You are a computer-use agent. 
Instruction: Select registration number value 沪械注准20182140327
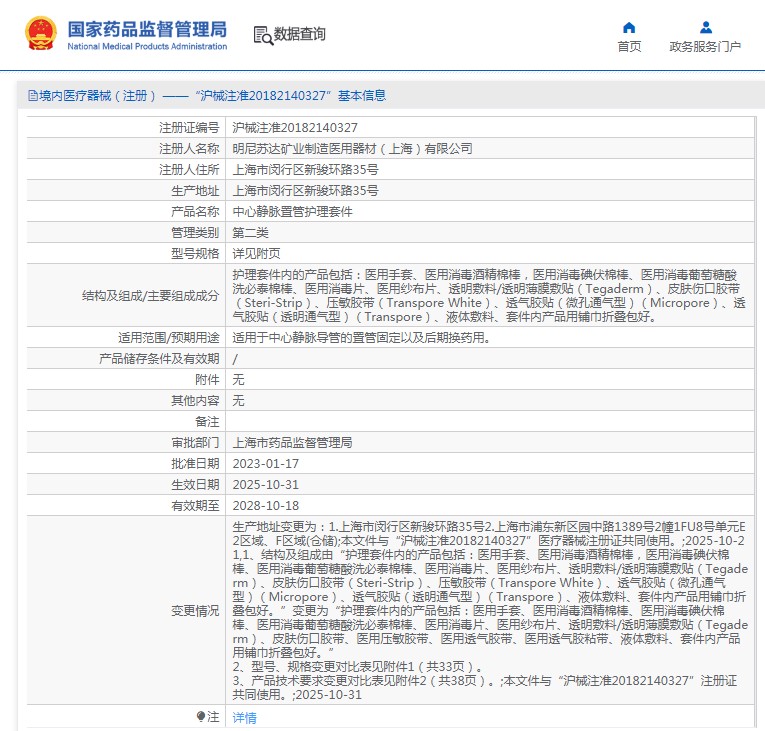point(295,128)
